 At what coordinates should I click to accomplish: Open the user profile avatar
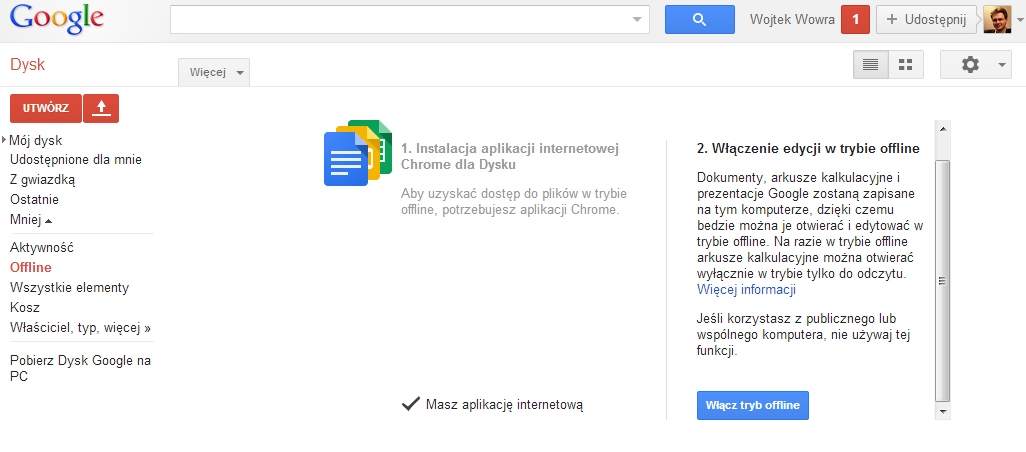tap(997, 20)
